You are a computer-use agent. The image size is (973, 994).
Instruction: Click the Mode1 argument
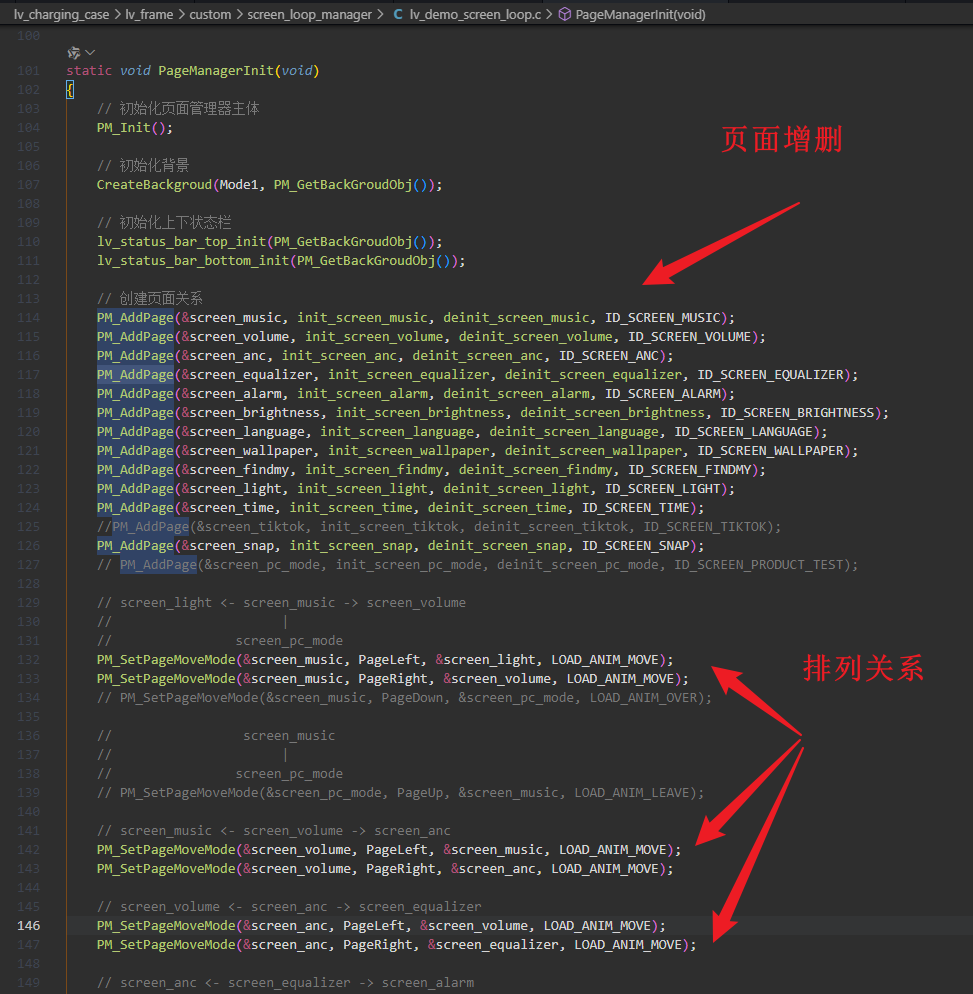[239, 184]
